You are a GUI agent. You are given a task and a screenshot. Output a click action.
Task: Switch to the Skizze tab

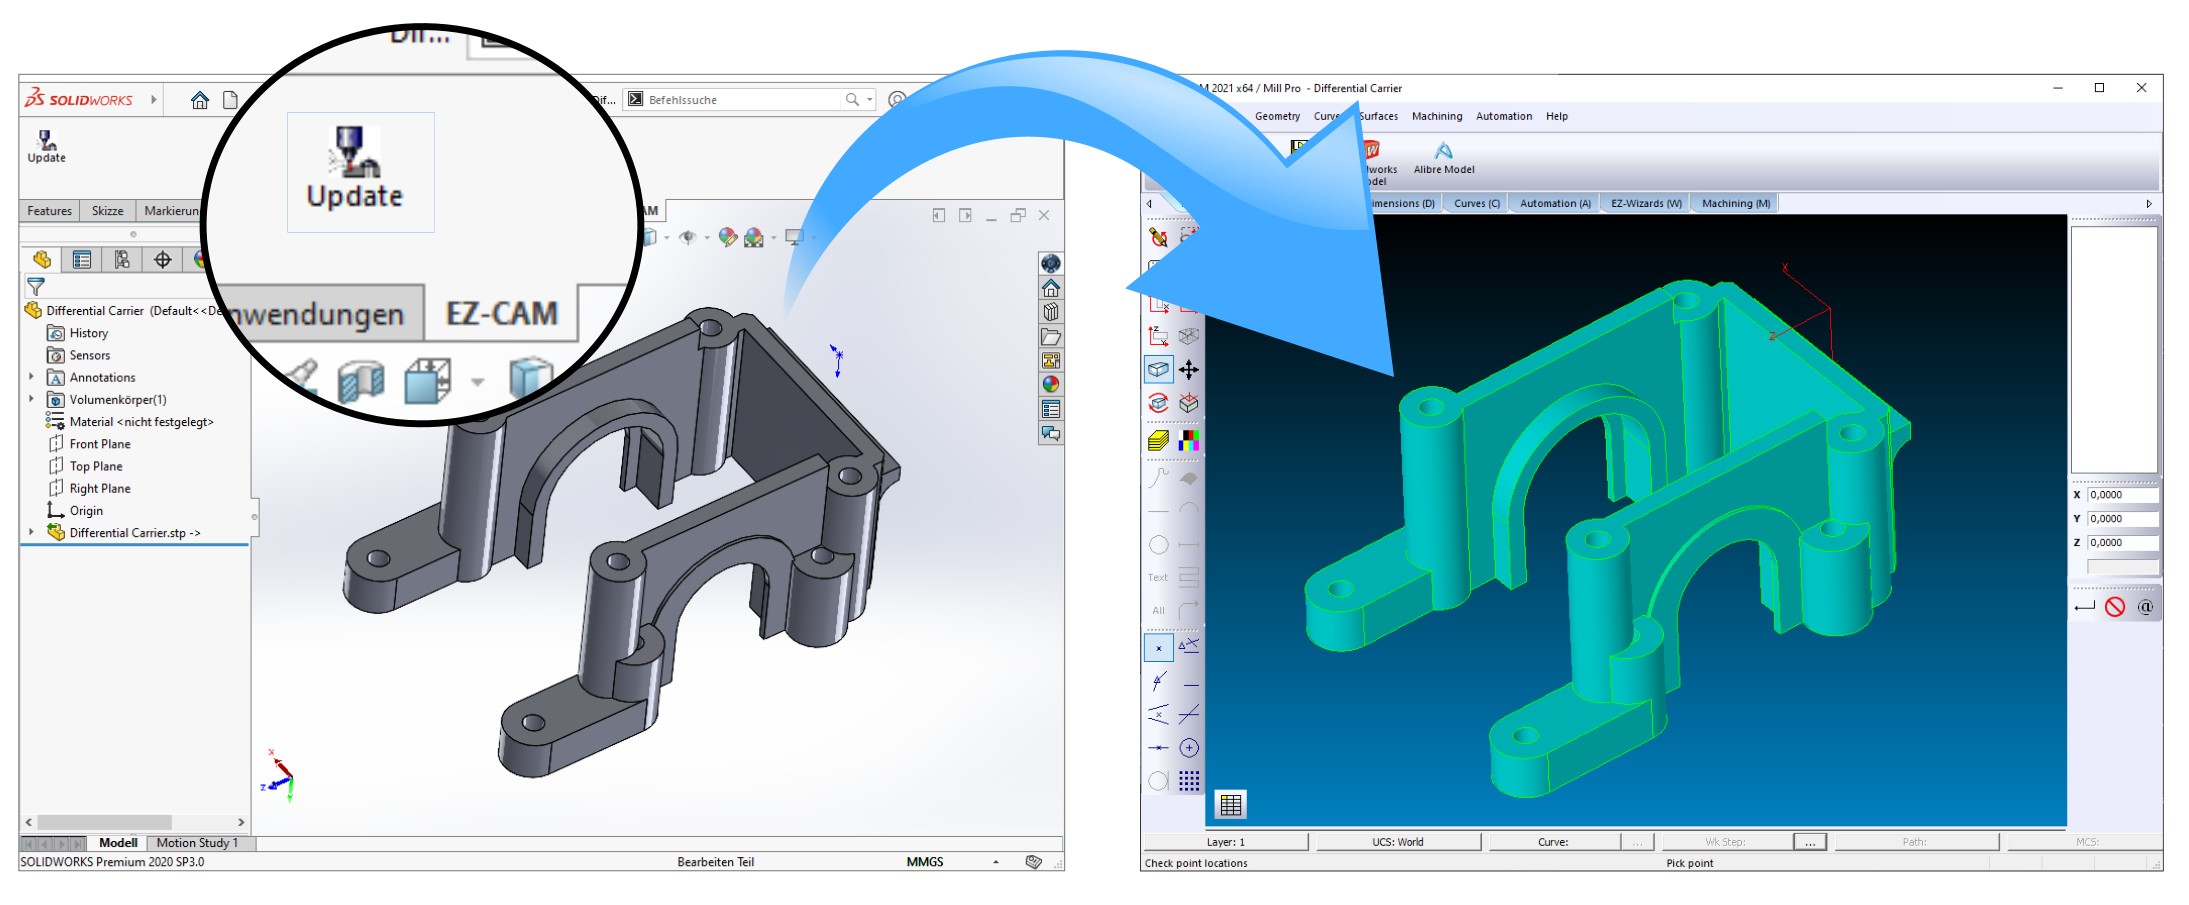[107, 211]
